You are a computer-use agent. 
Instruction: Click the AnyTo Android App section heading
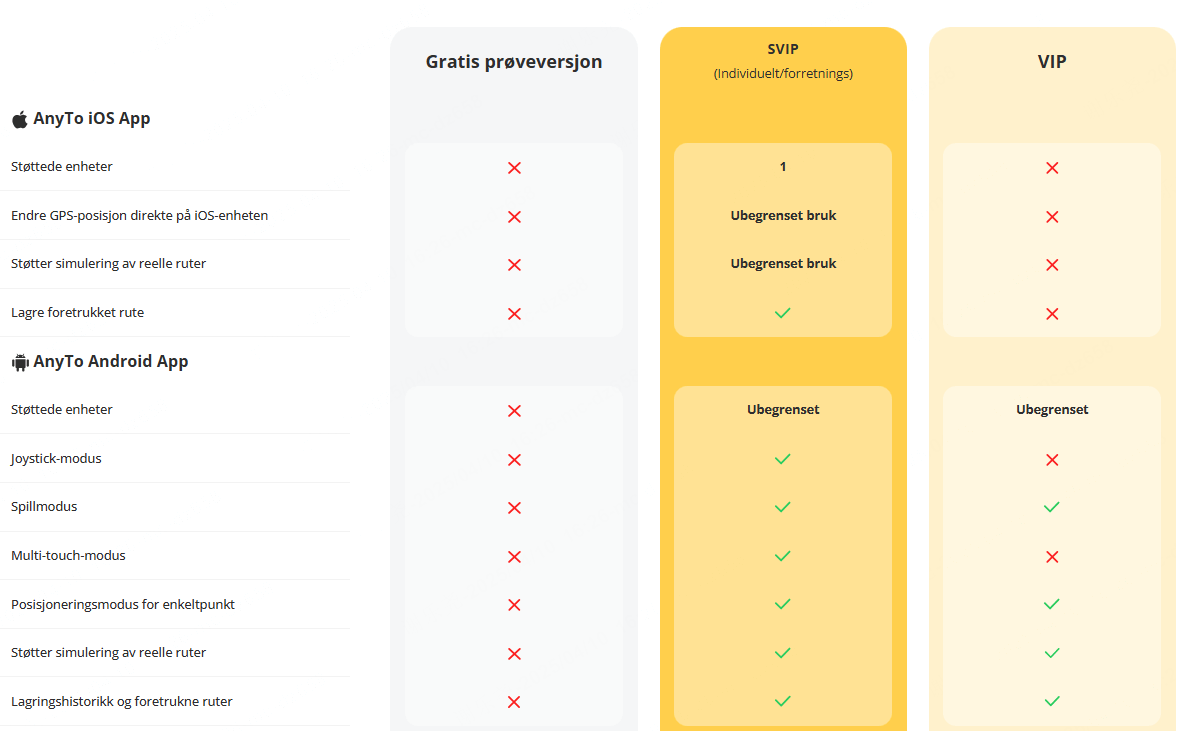(x=110, y=361)
